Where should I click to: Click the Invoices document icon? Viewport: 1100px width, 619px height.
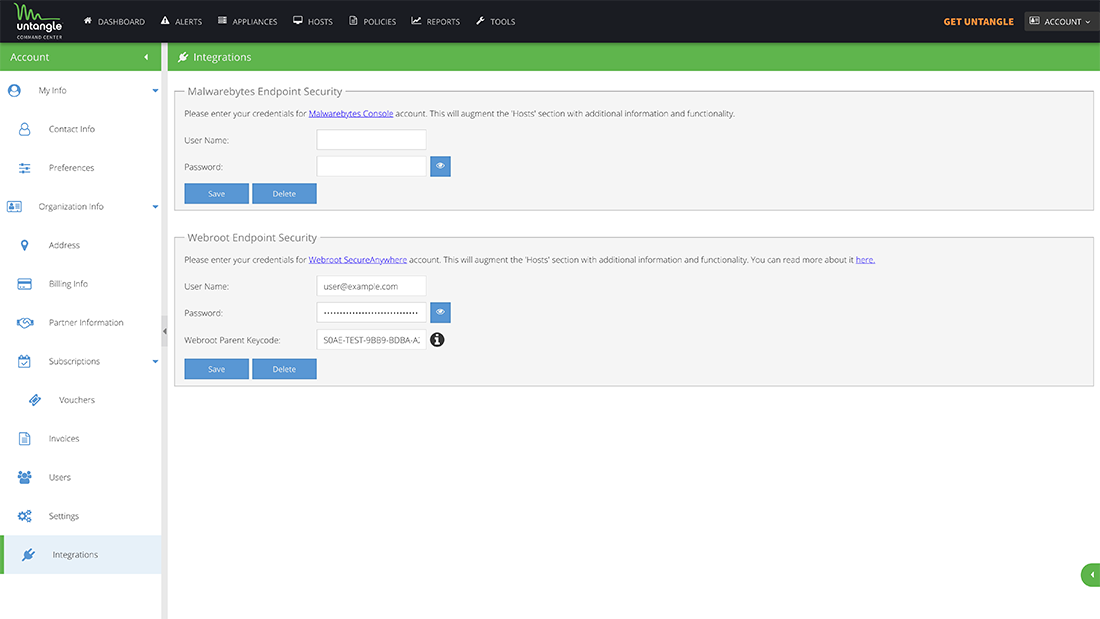click(x=25, y=439)
